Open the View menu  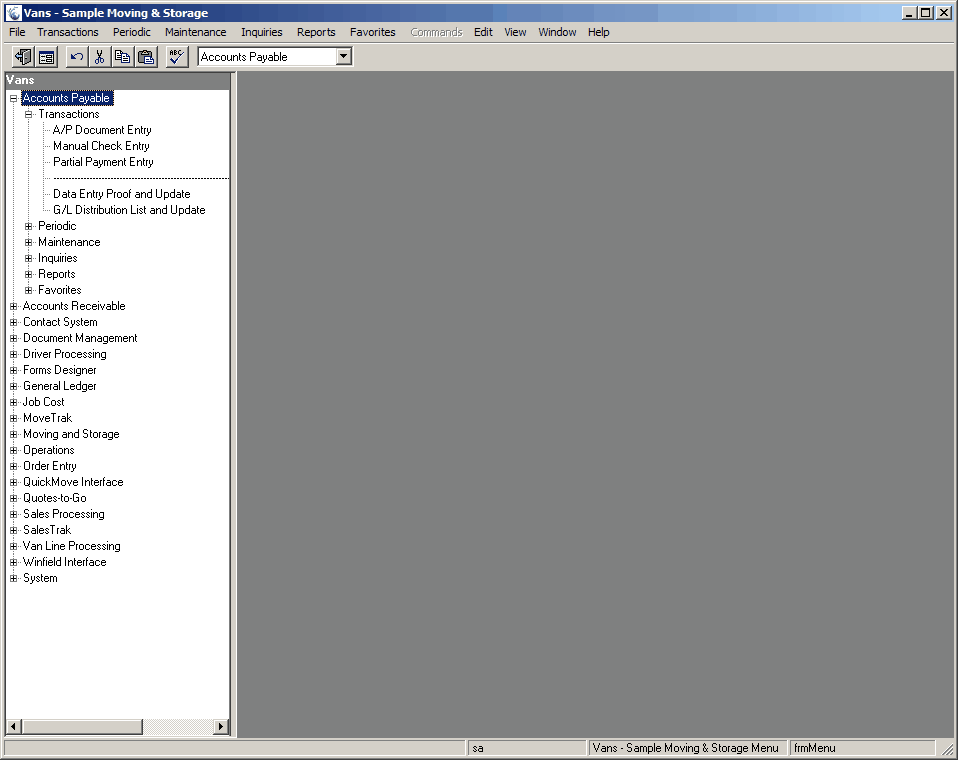(x=515, y=32)
